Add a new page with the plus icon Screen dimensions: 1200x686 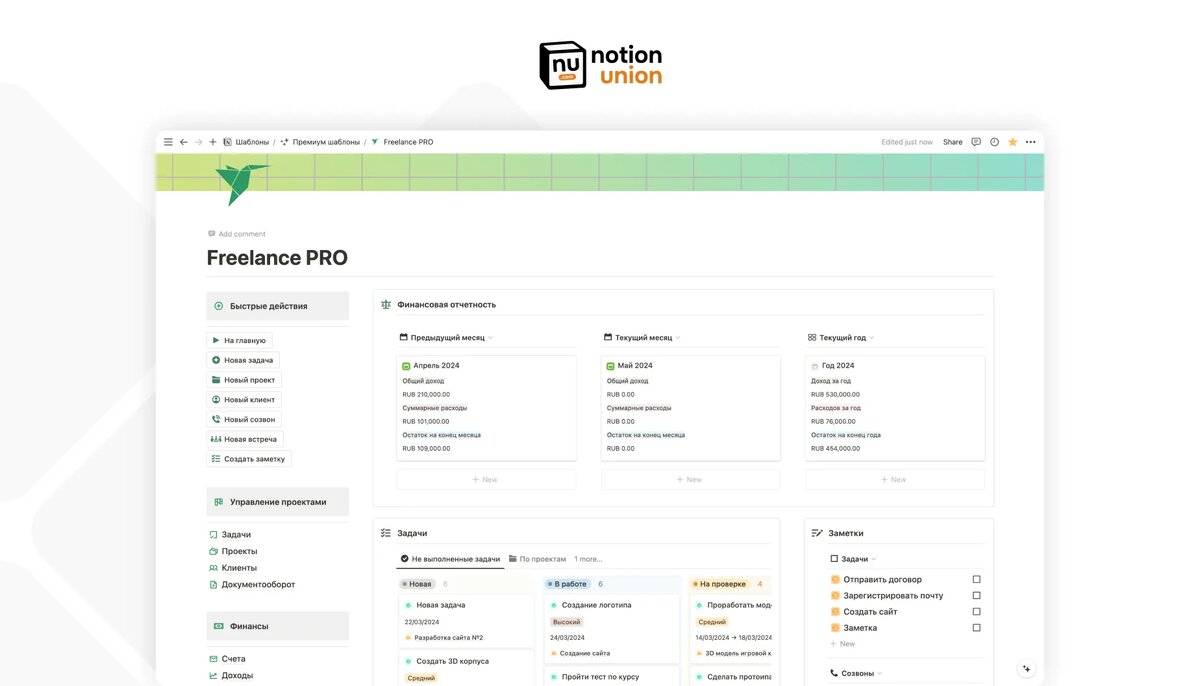pos(213,142)
